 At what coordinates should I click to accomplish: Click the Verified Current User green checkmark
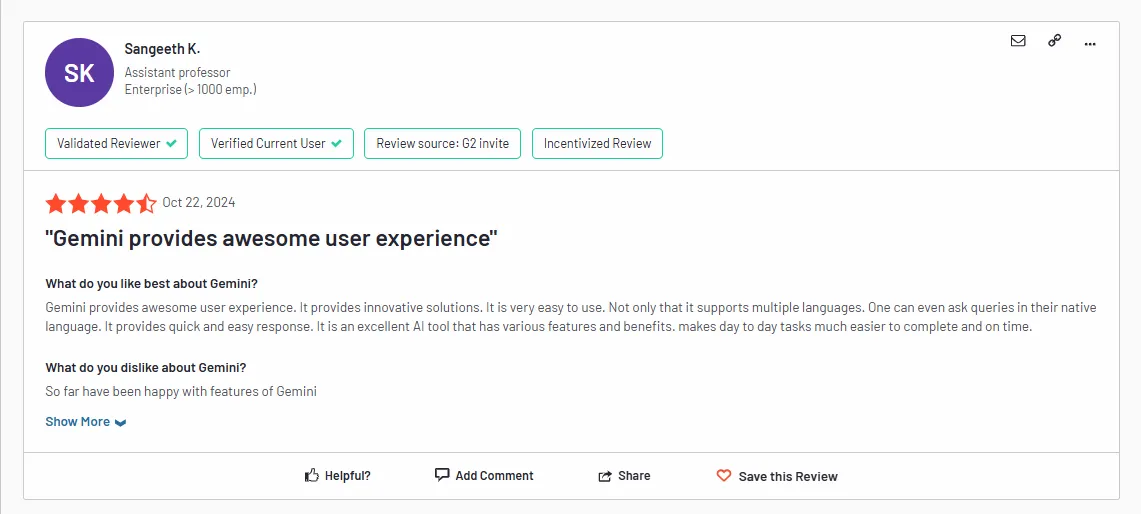[x=337, y=143]
